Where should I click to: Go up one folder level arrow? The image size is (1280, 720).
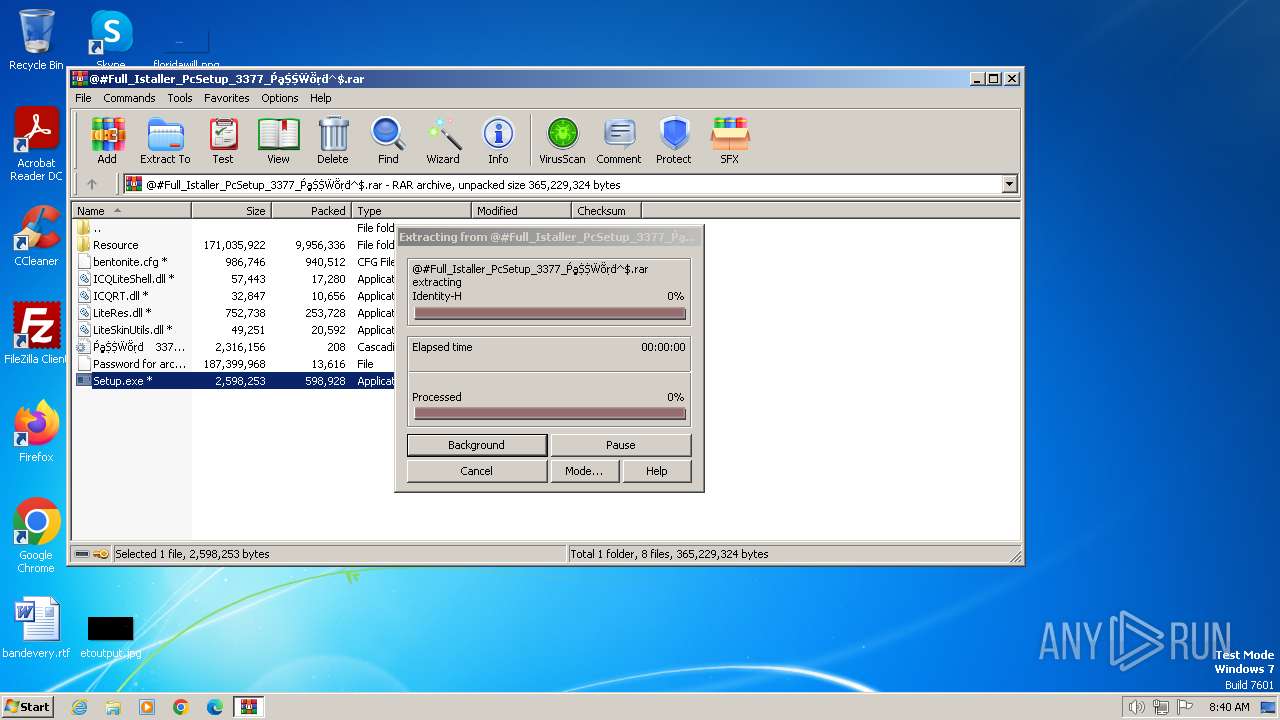[x=92, y=184]
